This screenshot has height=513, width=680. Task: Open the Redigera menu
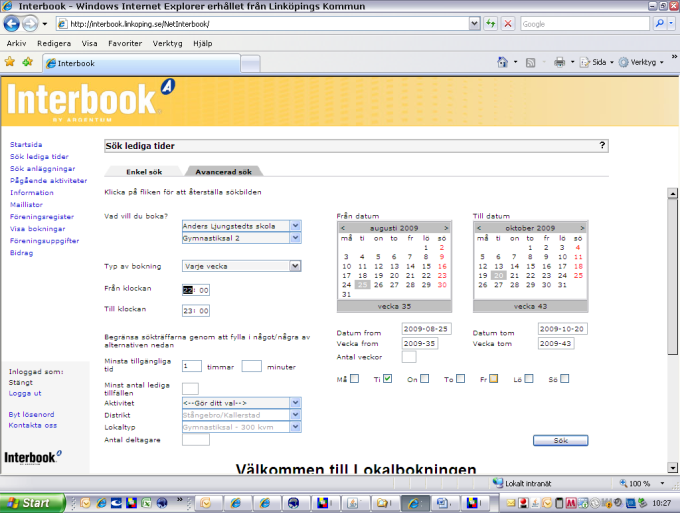coord(54,43)
